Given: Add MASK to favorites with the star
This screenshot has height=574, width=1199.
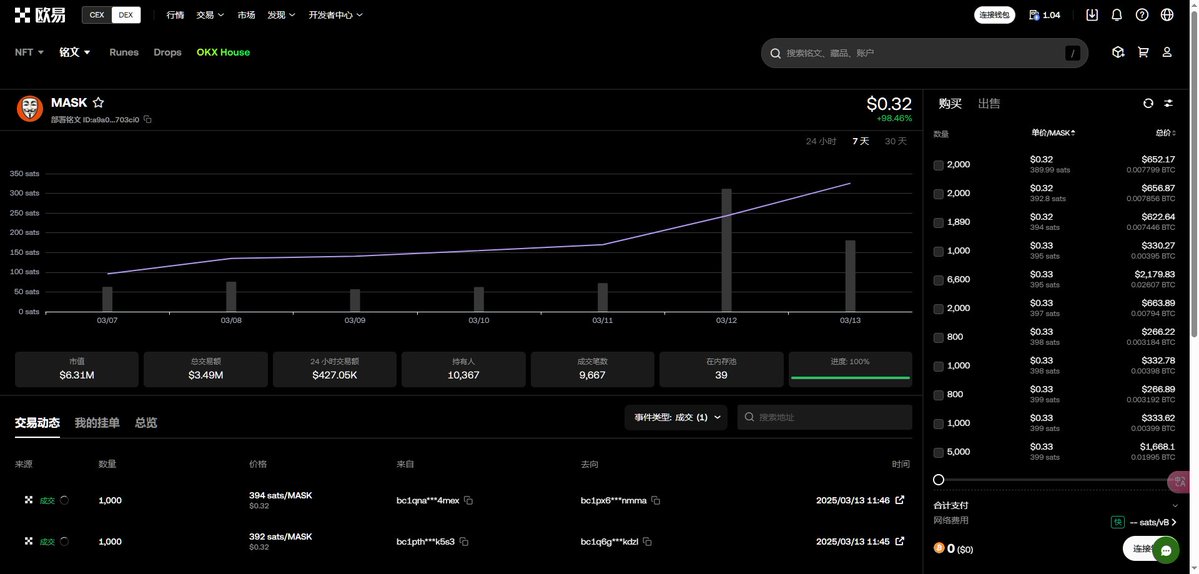Looking at the screenshot, I should [99, 102].
